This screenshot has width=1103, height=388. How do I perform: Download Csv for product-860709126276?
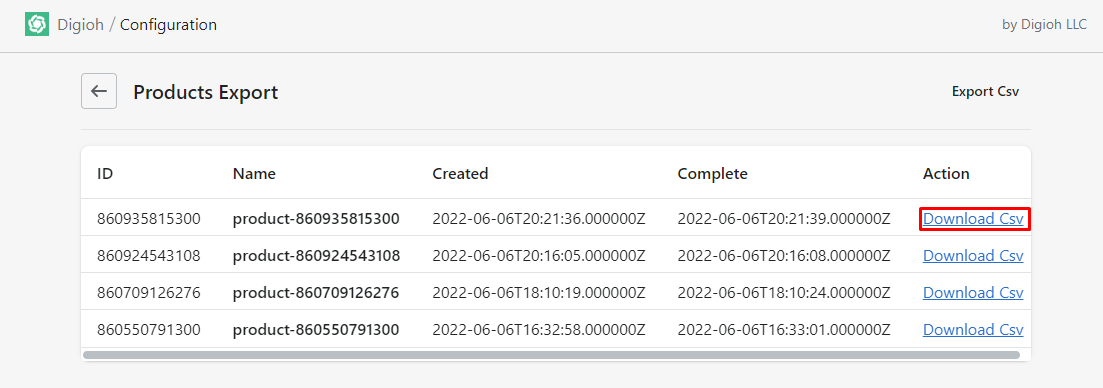(973, 292)
